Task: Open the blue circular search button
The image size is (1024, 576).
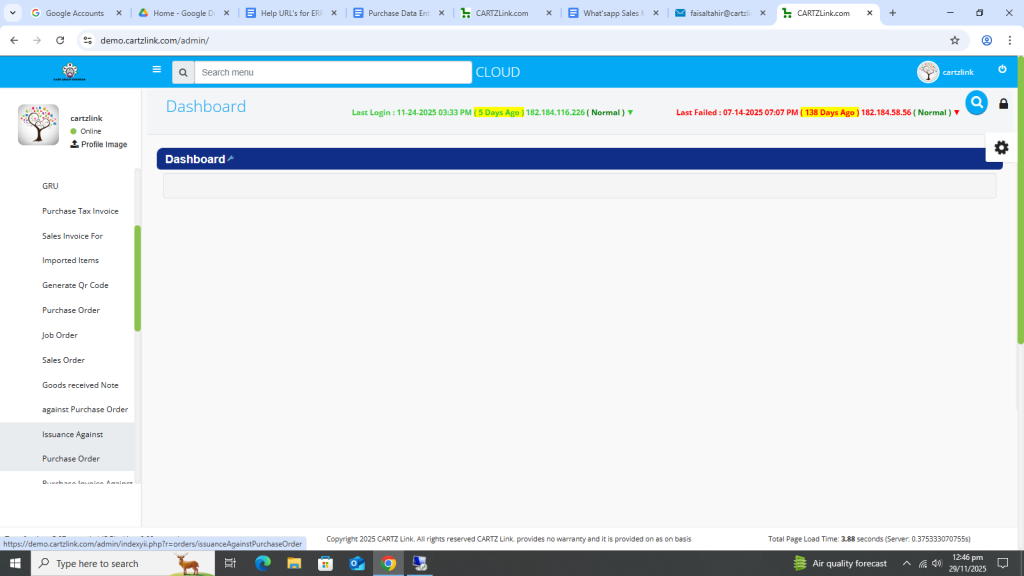Action: pyautogui.click(x=976, y=102)
